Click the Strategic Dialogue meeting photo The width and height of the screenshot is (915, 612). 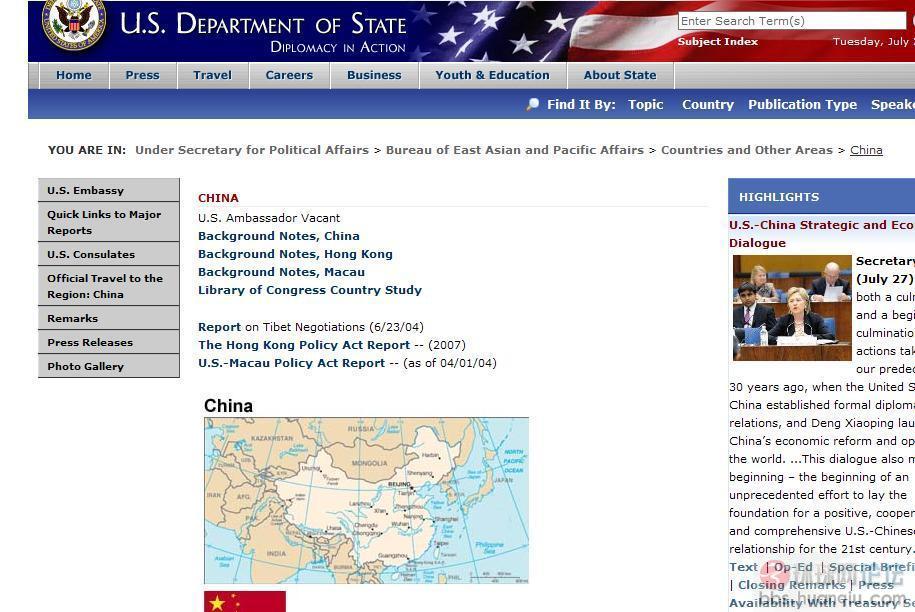792,307
